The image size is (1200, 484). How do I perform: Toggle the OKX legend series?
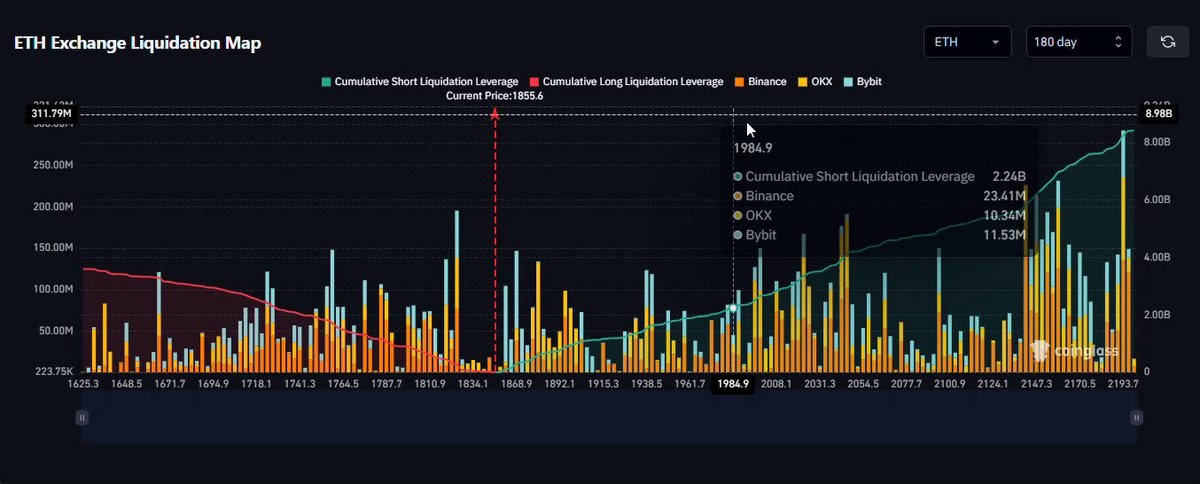[x=815, y=81]
